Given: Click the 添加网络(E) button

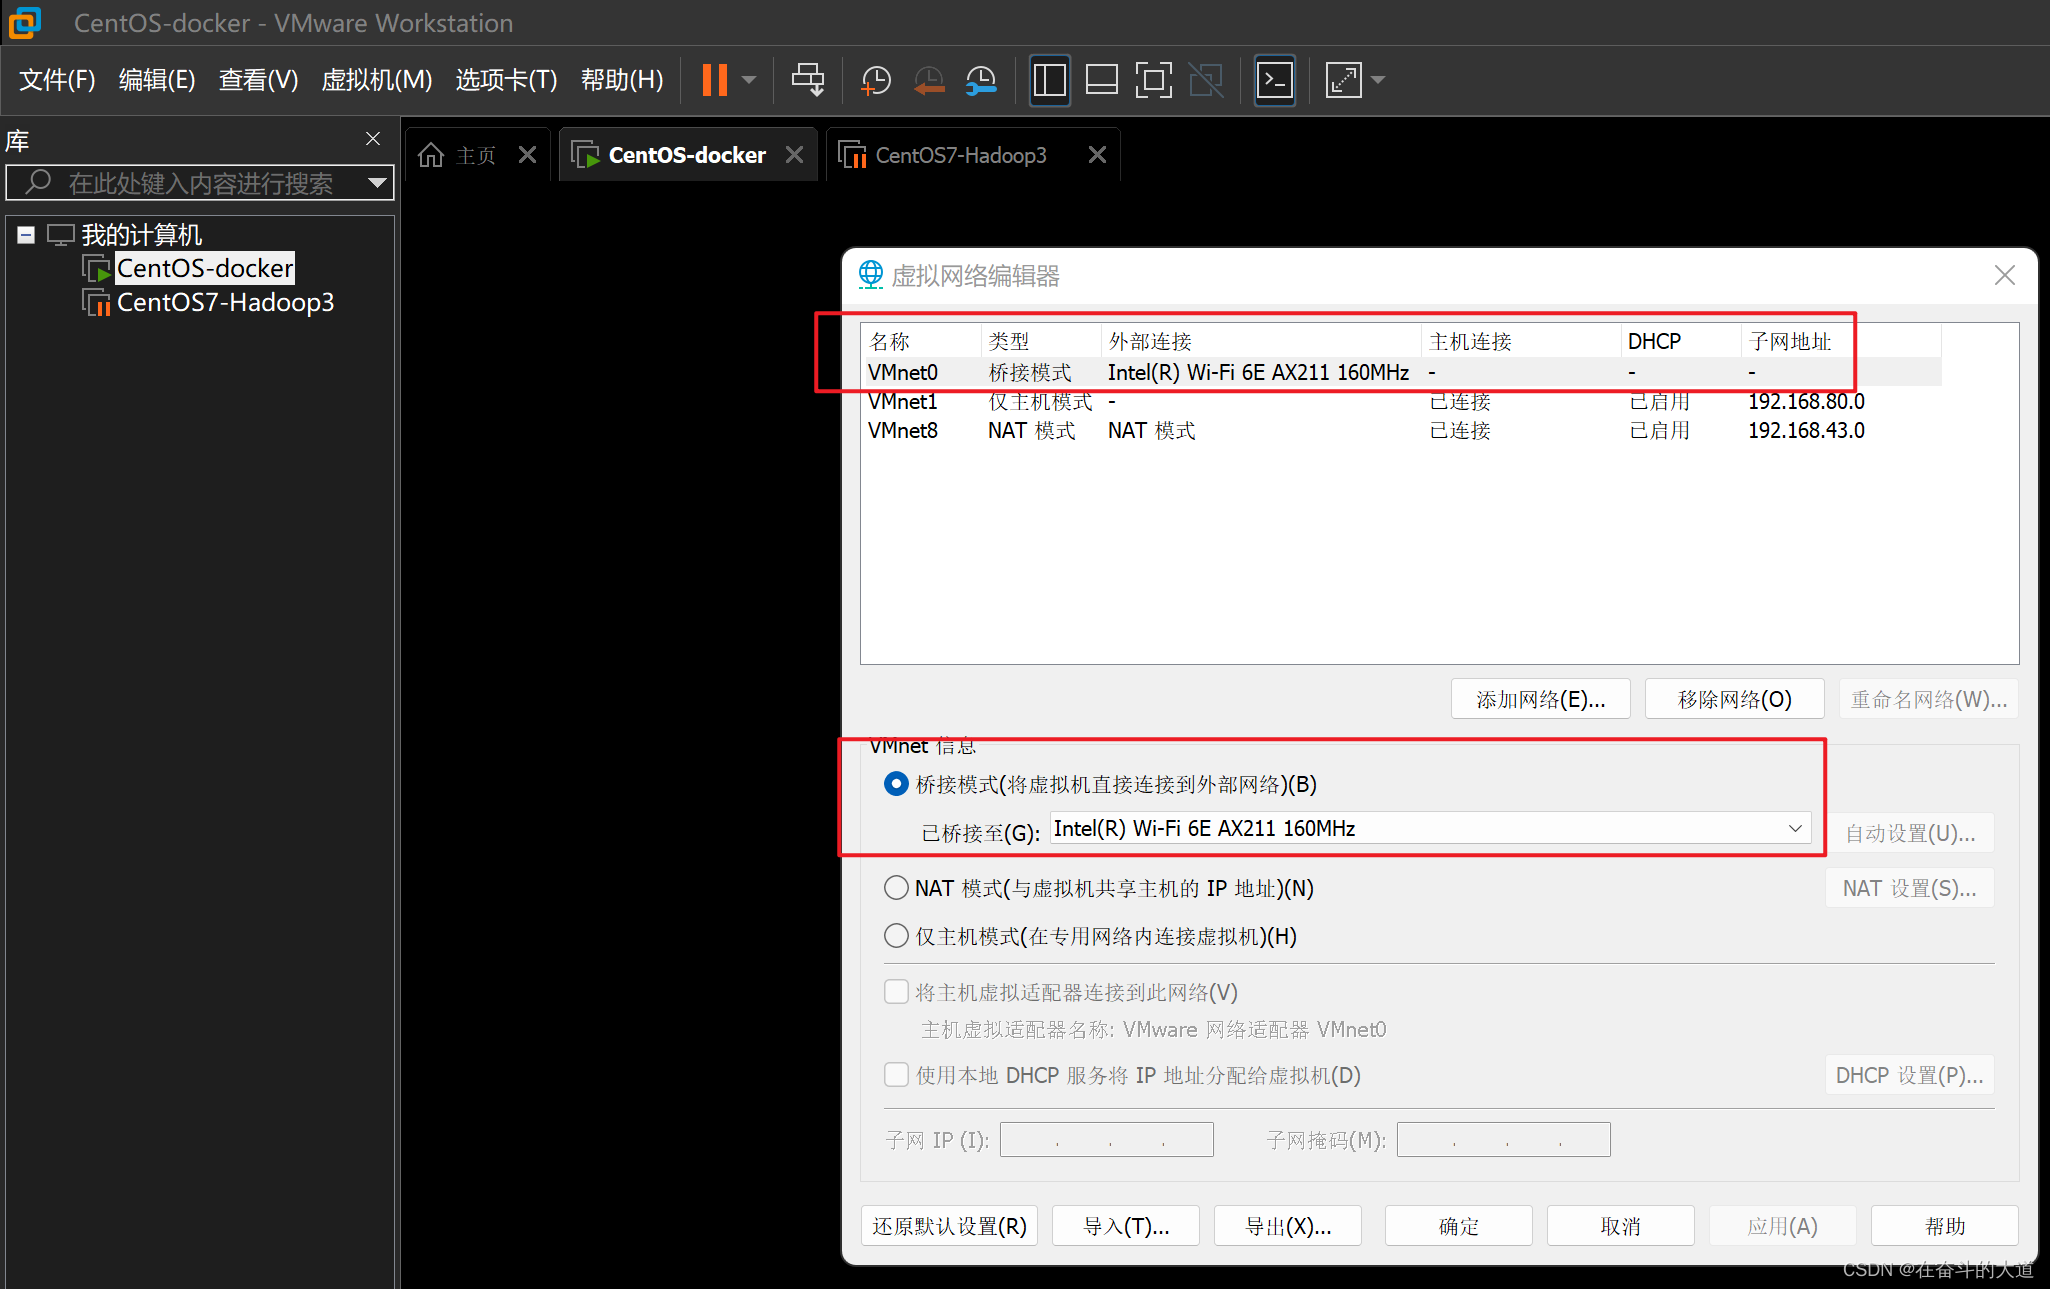Looking at the screenshot, I should [x=1540, y=699].
